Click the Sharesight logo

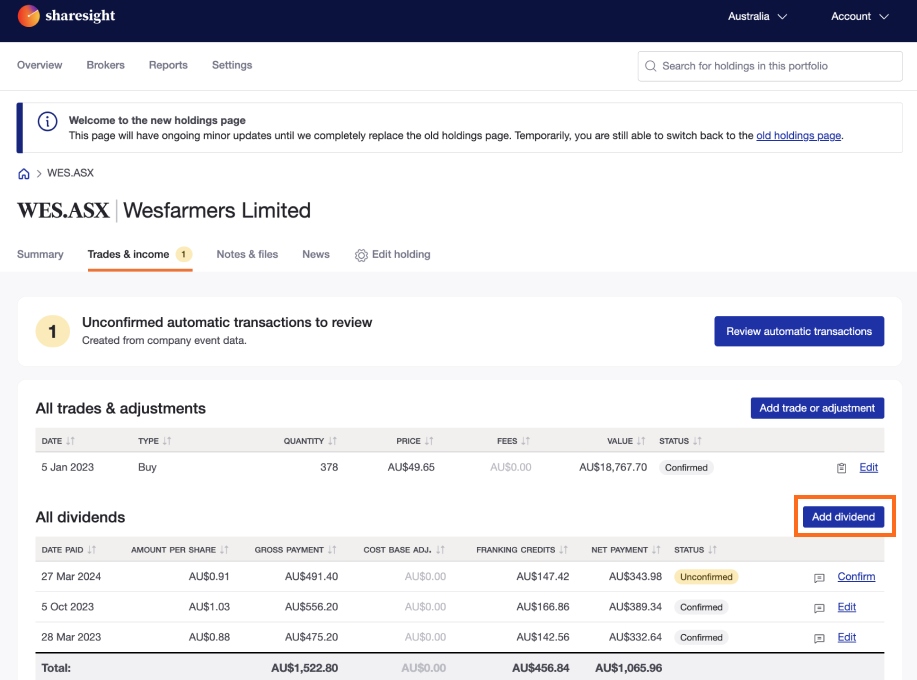66,16
